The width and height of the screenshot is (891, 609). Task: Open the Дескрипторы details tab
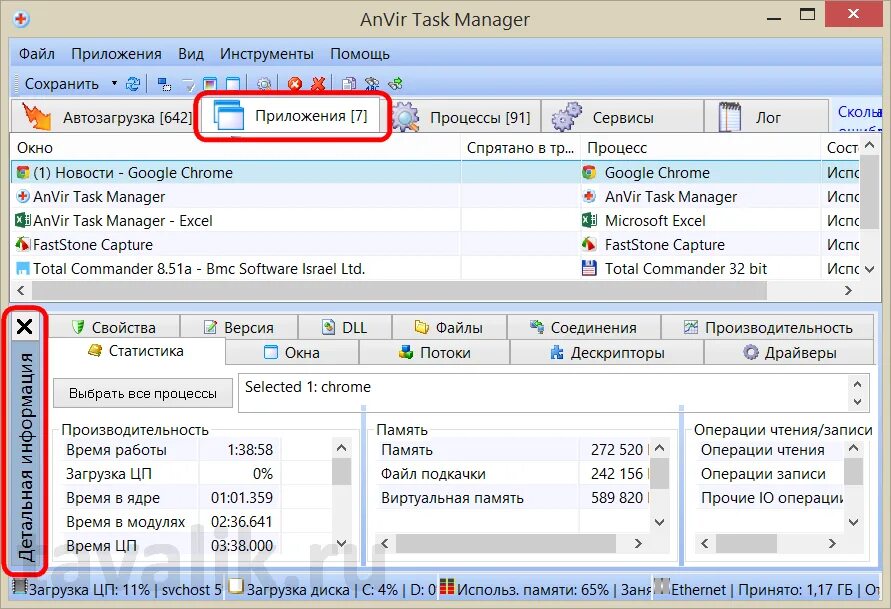607,352
